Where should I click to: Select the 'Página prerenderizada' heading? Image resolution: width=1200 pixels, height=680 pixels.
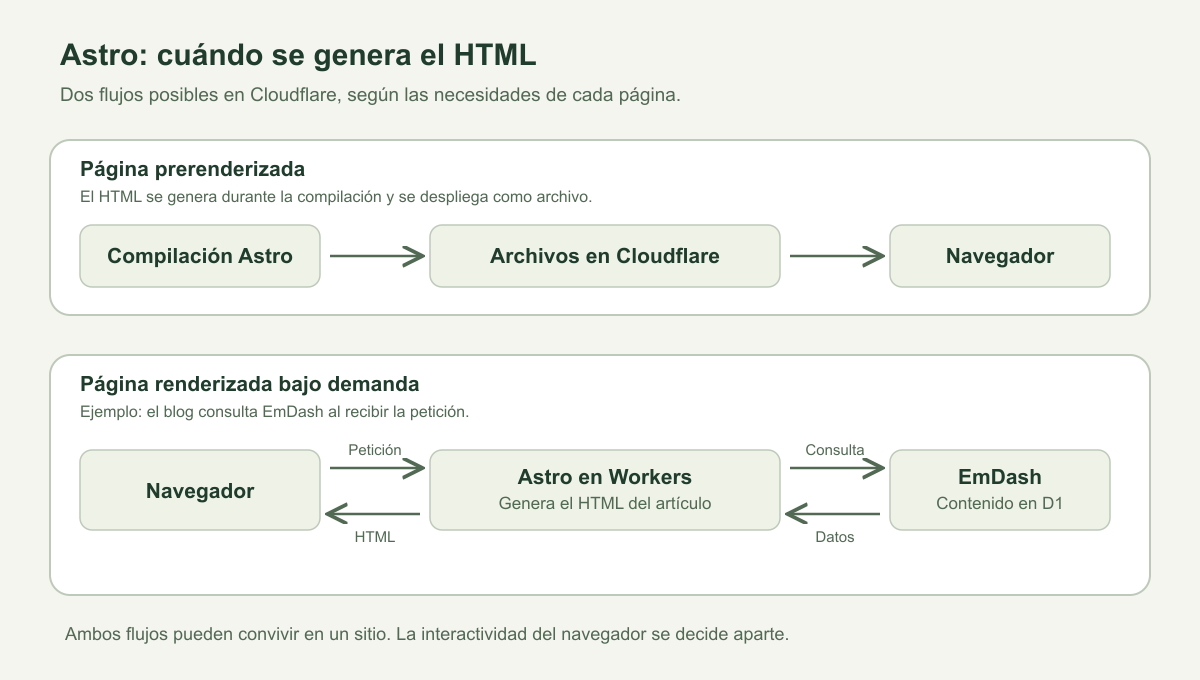[192, 168]
